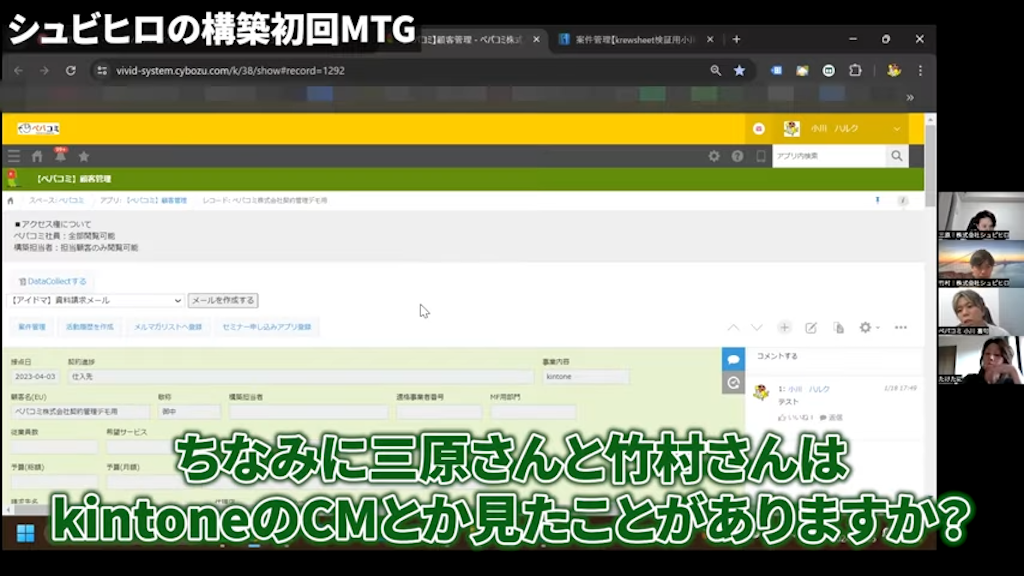The image size is (1024, 576).
Task: Switch to the record history clock icon
Action: (733, 382)
